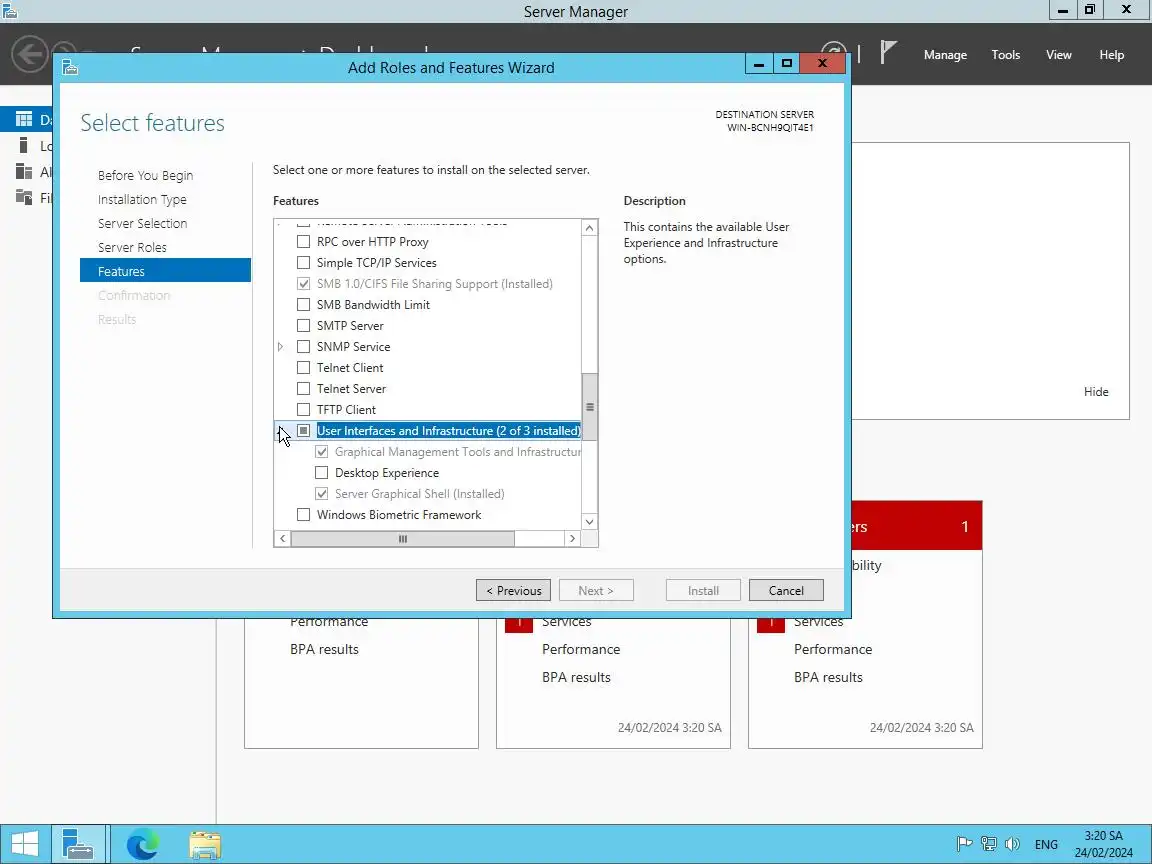Open the Tools menu
Screen dimensions: 1152x864
[x=1005, y=55]
